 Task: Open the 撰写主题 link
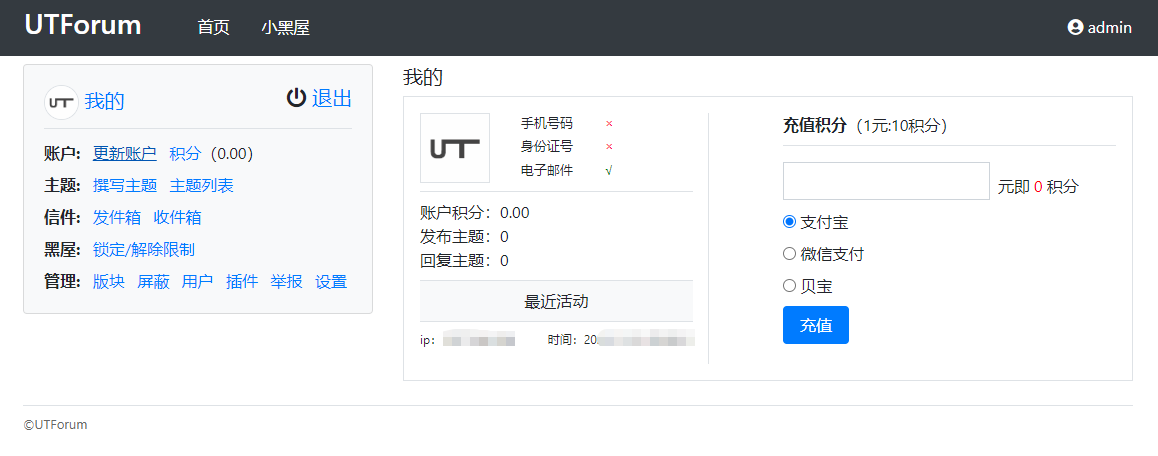click(x=125, y=186)
